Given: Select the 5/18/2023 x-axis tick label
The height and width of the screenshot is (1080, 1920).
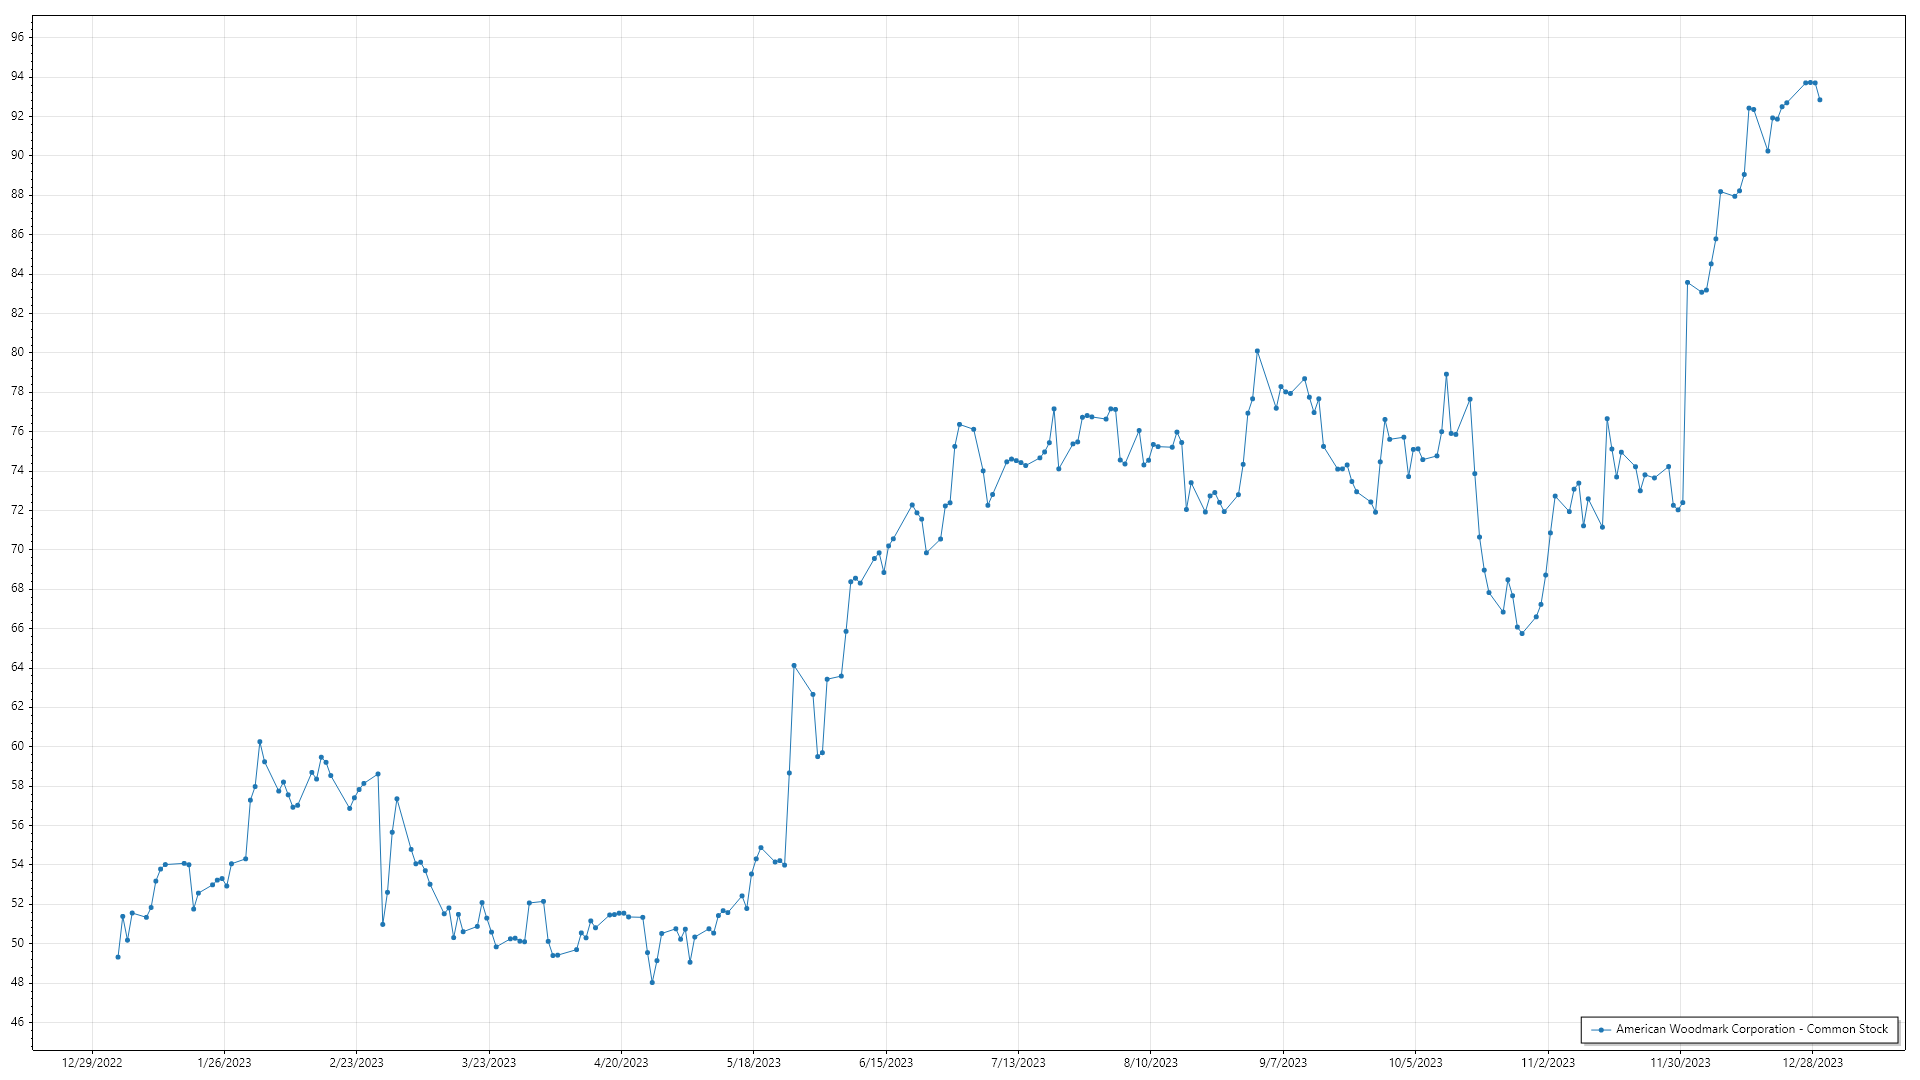Looking at the screenshot, I should click(x=753, y=1063).
